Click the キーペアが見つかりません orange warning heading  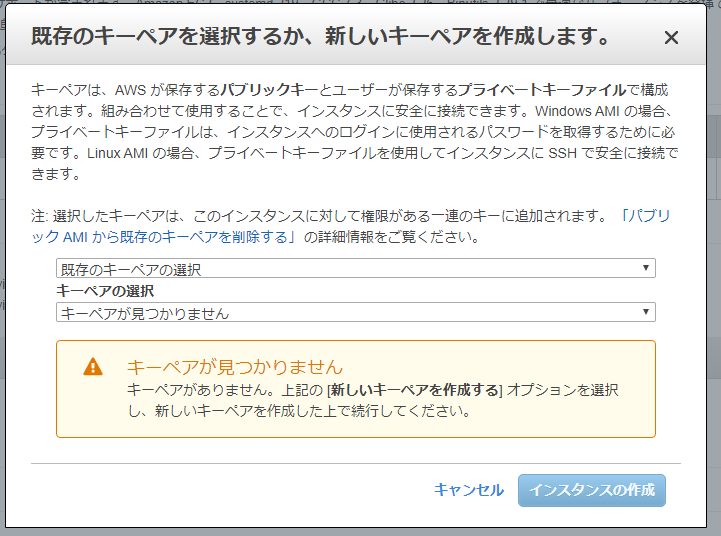click(x=235, y=367)
